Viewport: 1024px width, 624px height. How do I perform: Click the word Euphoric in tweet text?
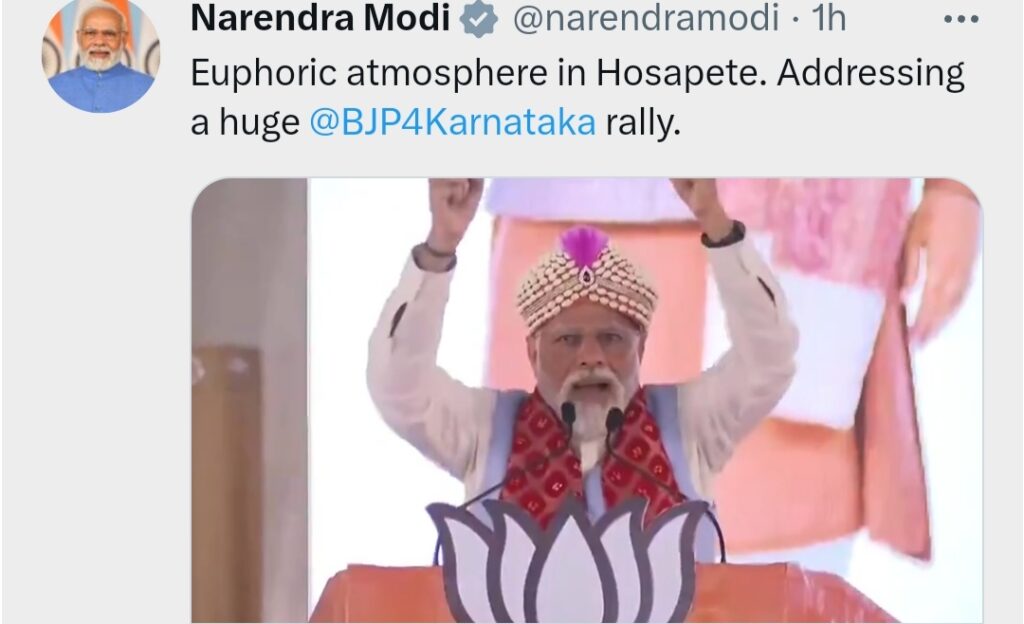[x=263, y=72]
